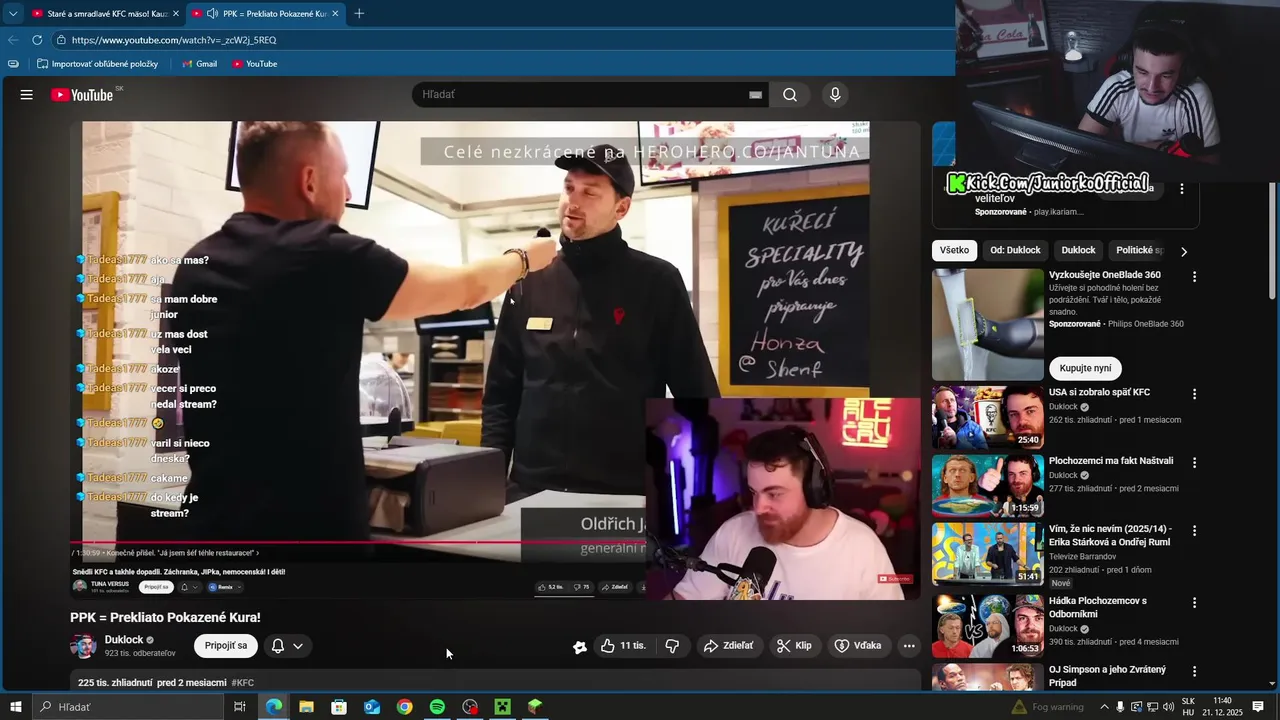
Task: Open options for 'OJ Simpson' video
Action: click(1194, 671)
